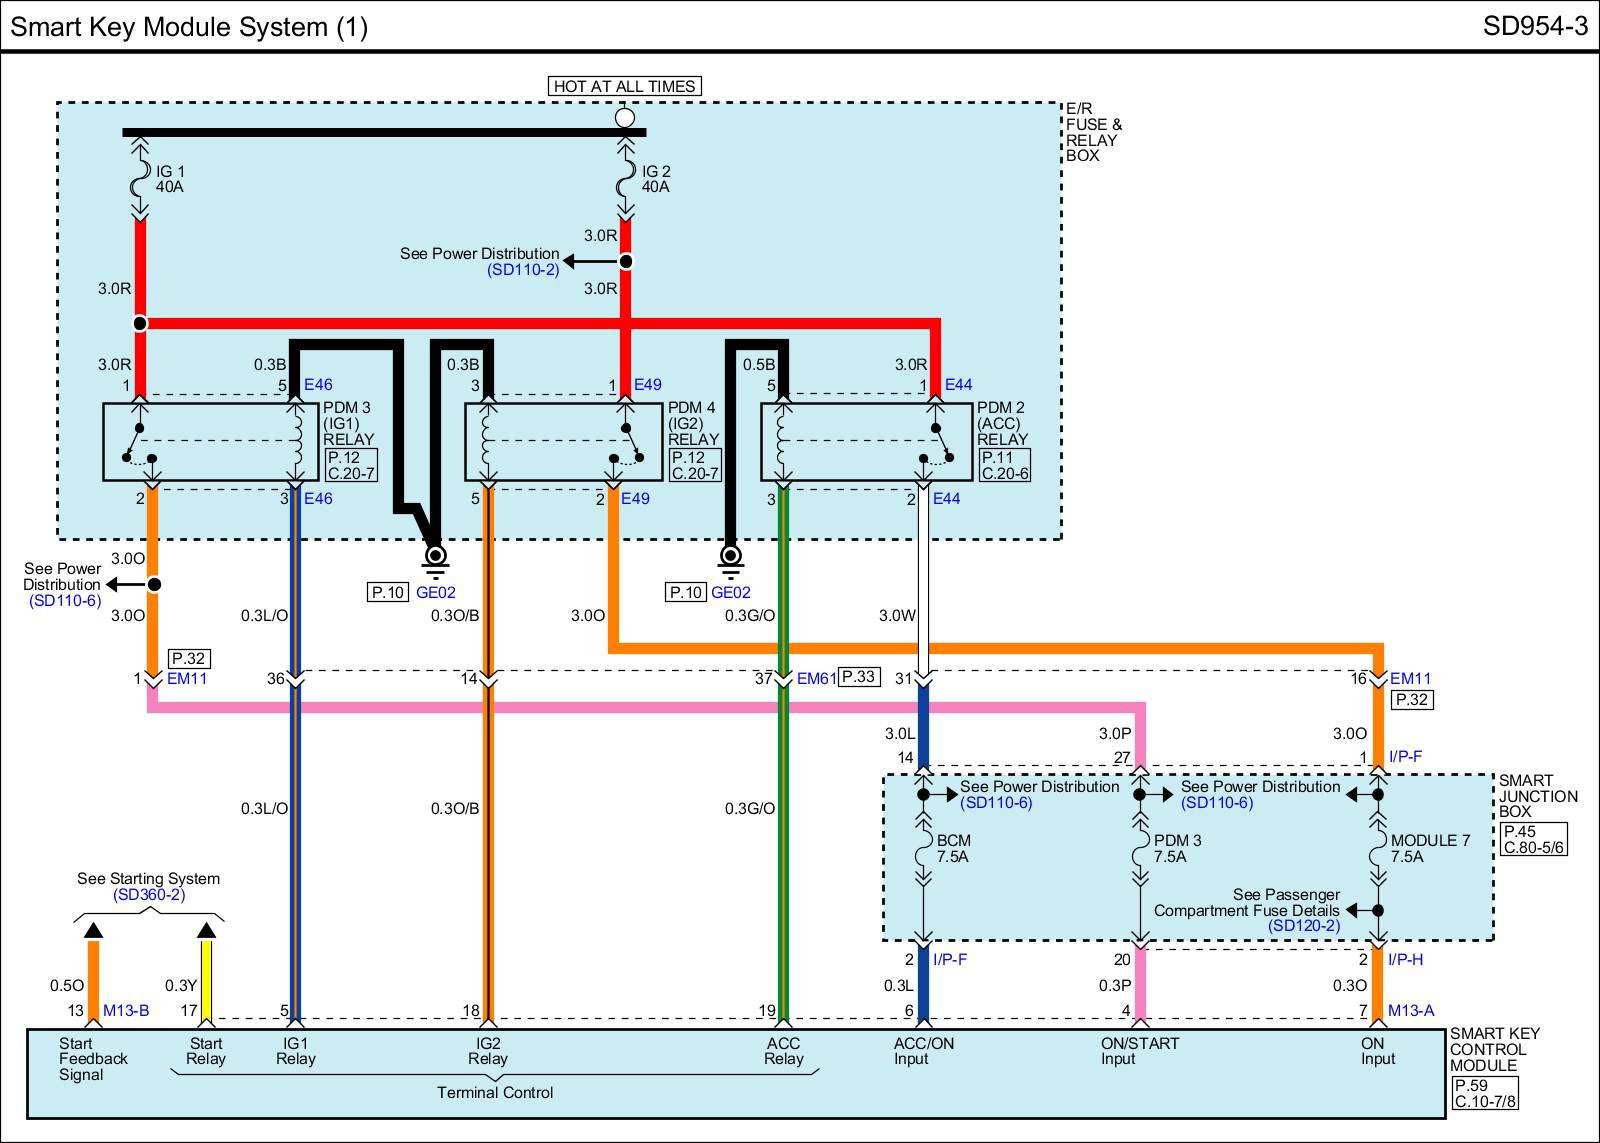This screenshot has height=1143, width=1600.
Task: Click the IG 1 40A fuse symbol
Action: coord(140,180)
